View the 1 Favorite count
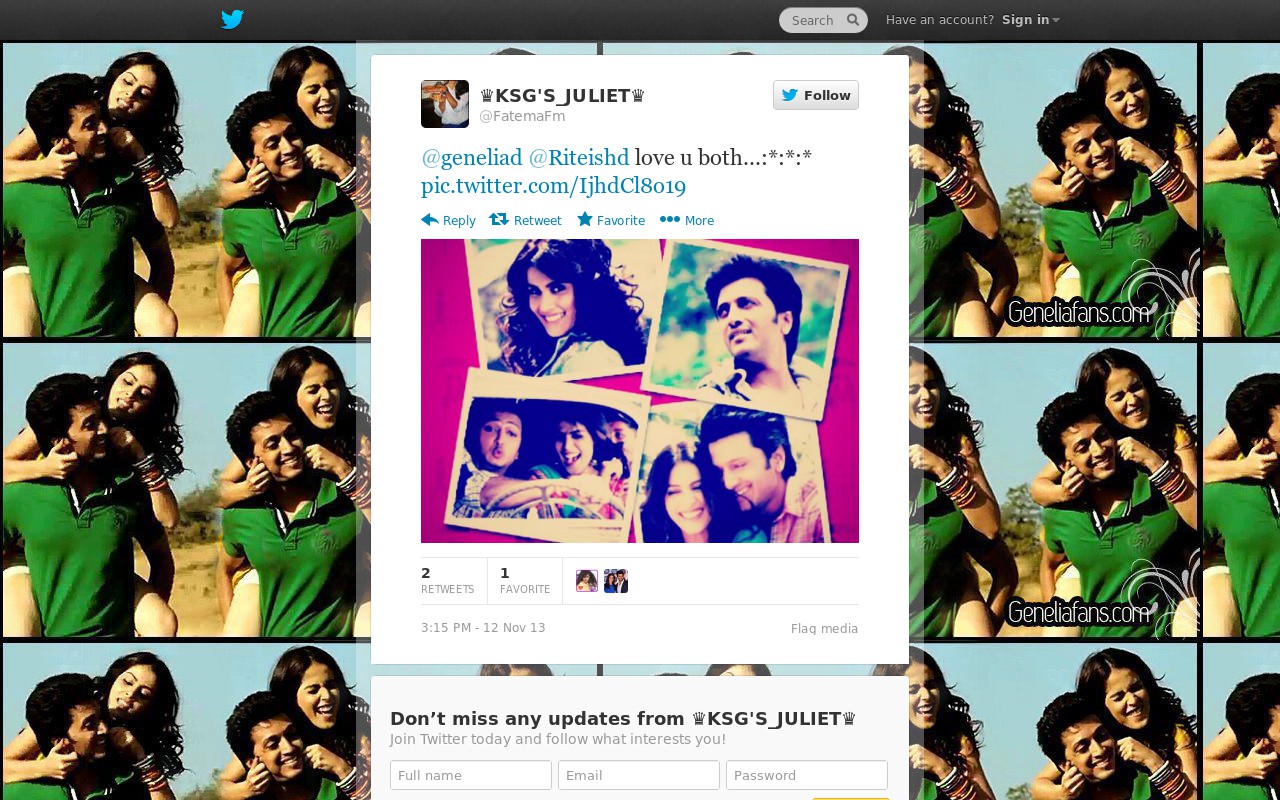Image resolution: width=1280 pixels, height=800 pixels. pos(525,580)
